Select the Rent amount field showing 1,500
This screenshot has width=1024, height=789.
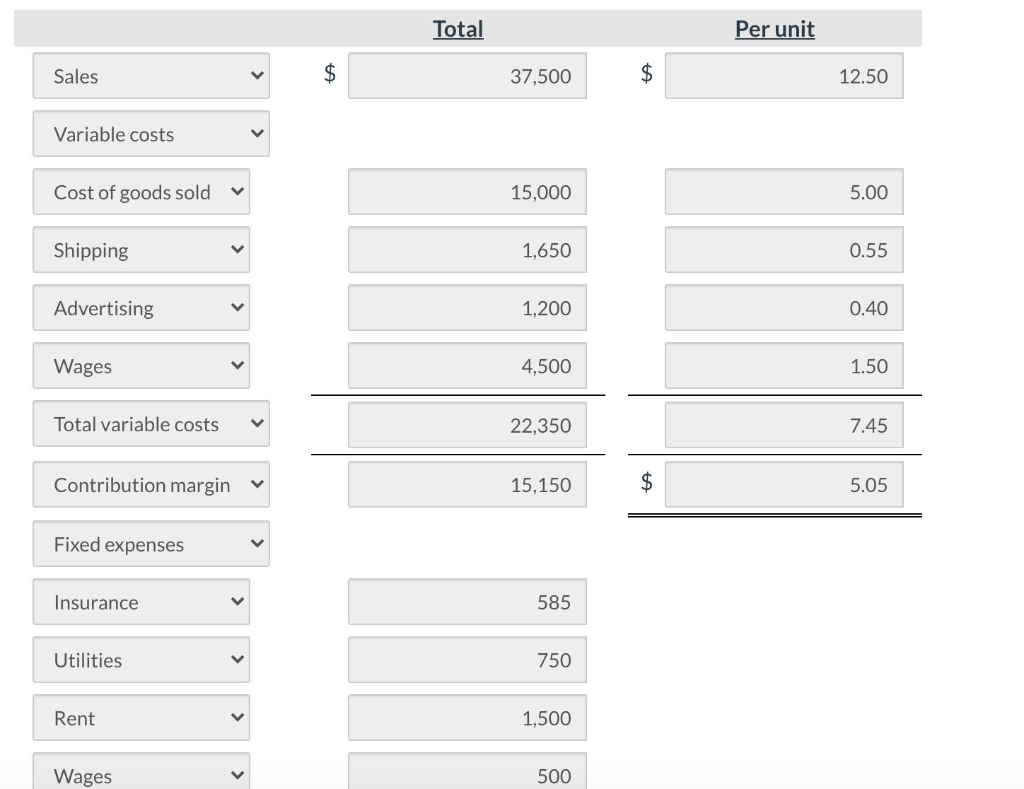(466, 717)
